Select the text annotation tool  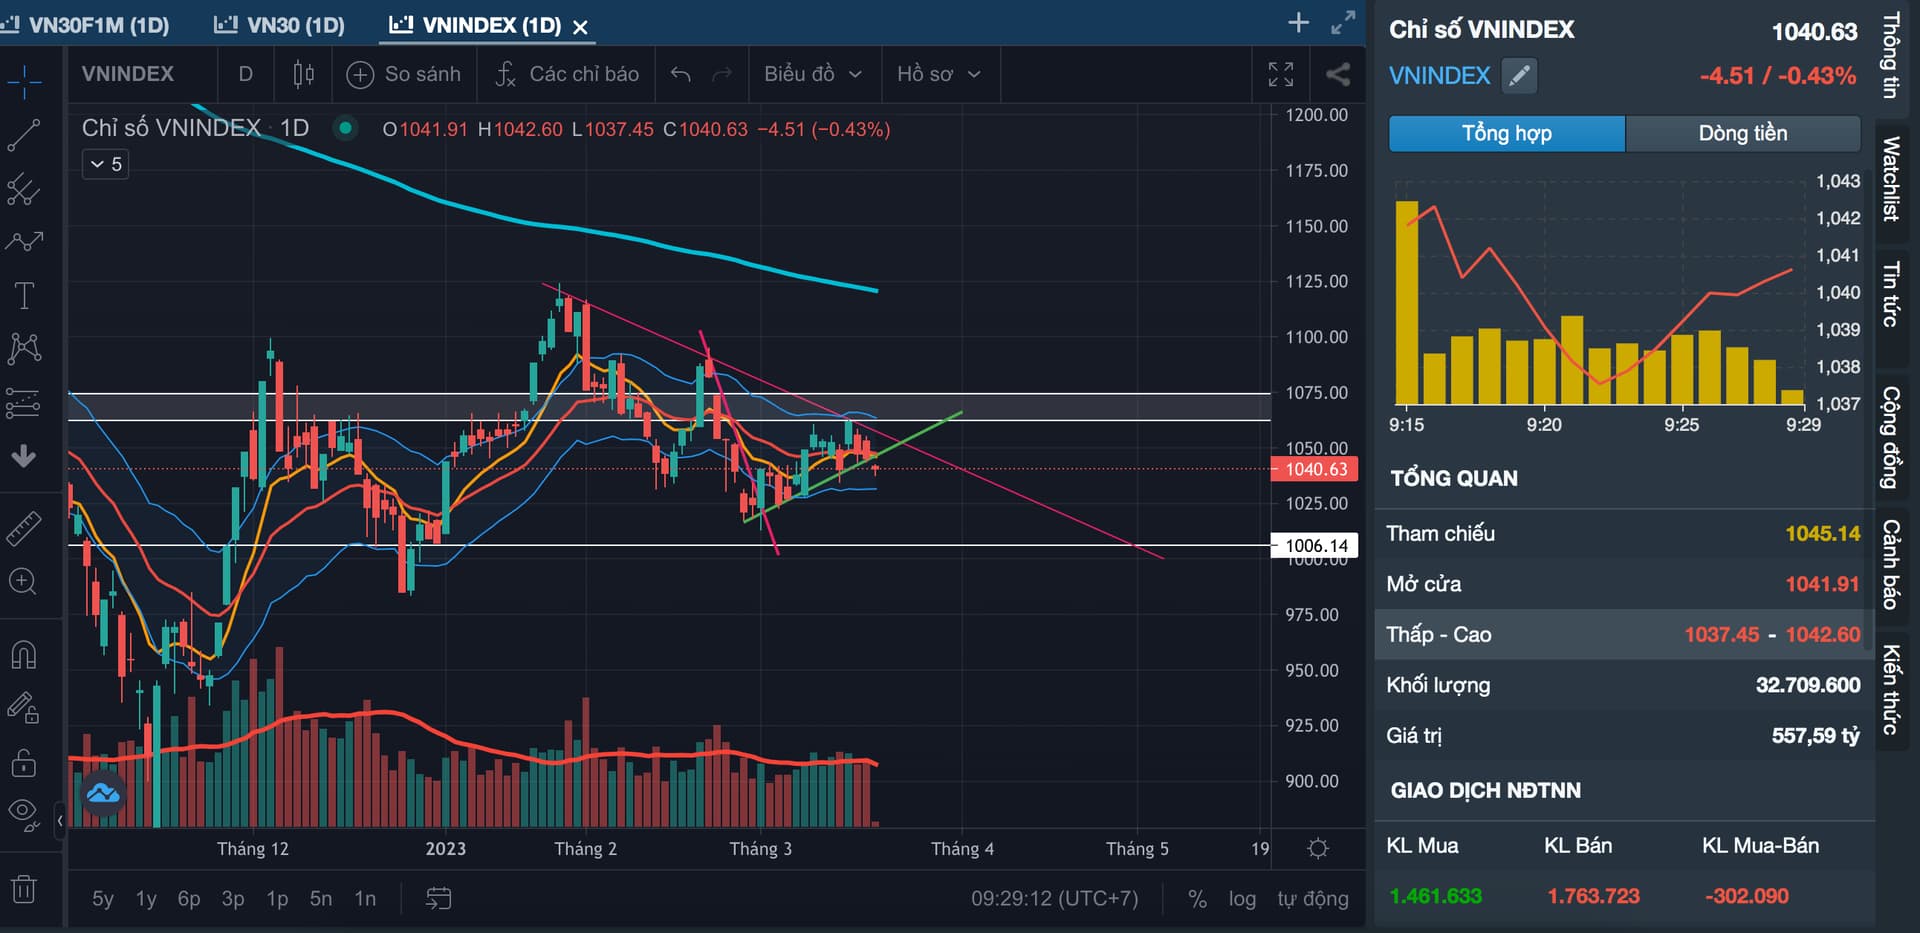point(24,296)
